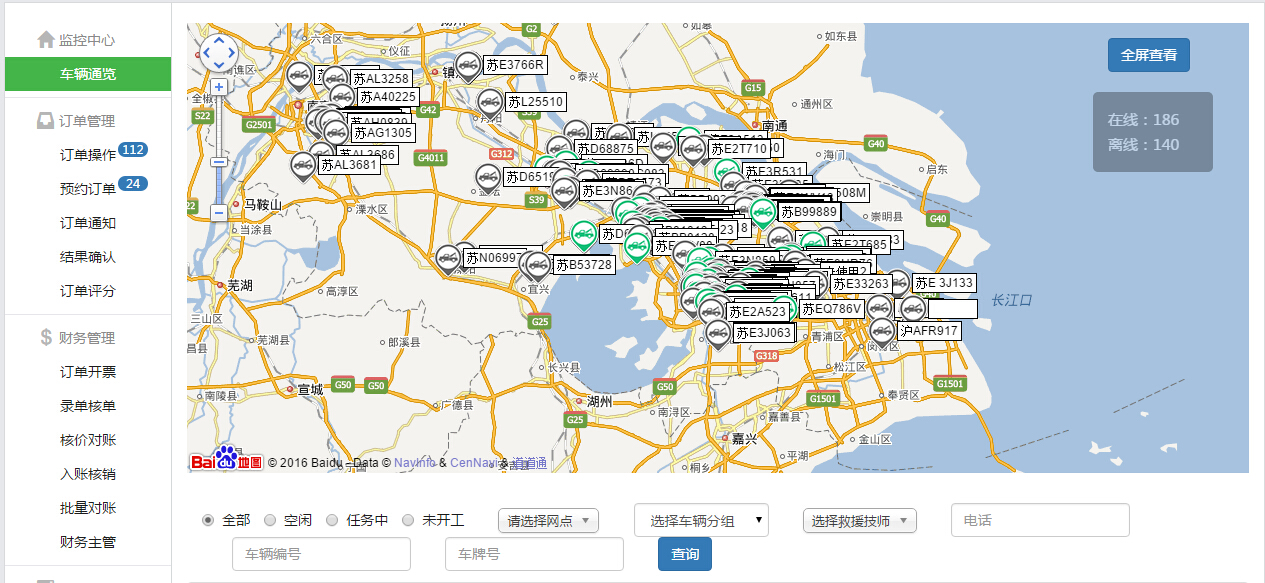Go to 预约订单 menu item
The width and height of the screenshot is (1265, 583).
click(x=88, y=189)
